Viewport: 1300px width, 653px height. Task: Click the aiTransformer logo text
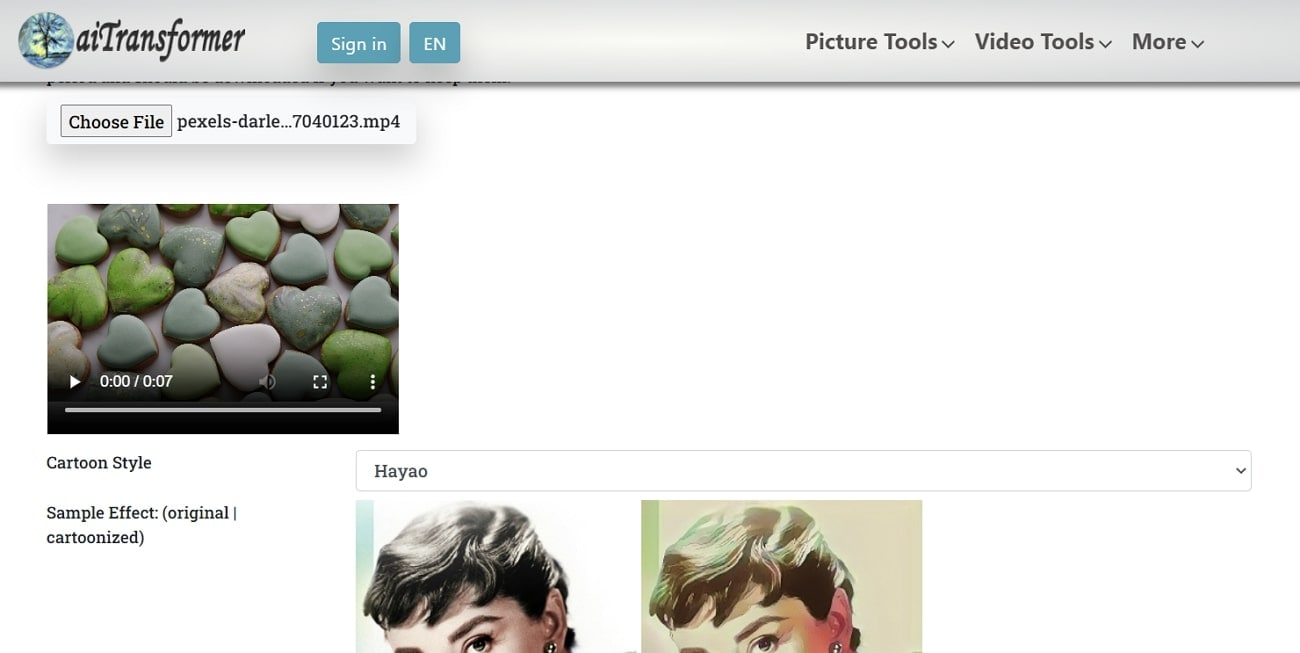pos(160,40)
